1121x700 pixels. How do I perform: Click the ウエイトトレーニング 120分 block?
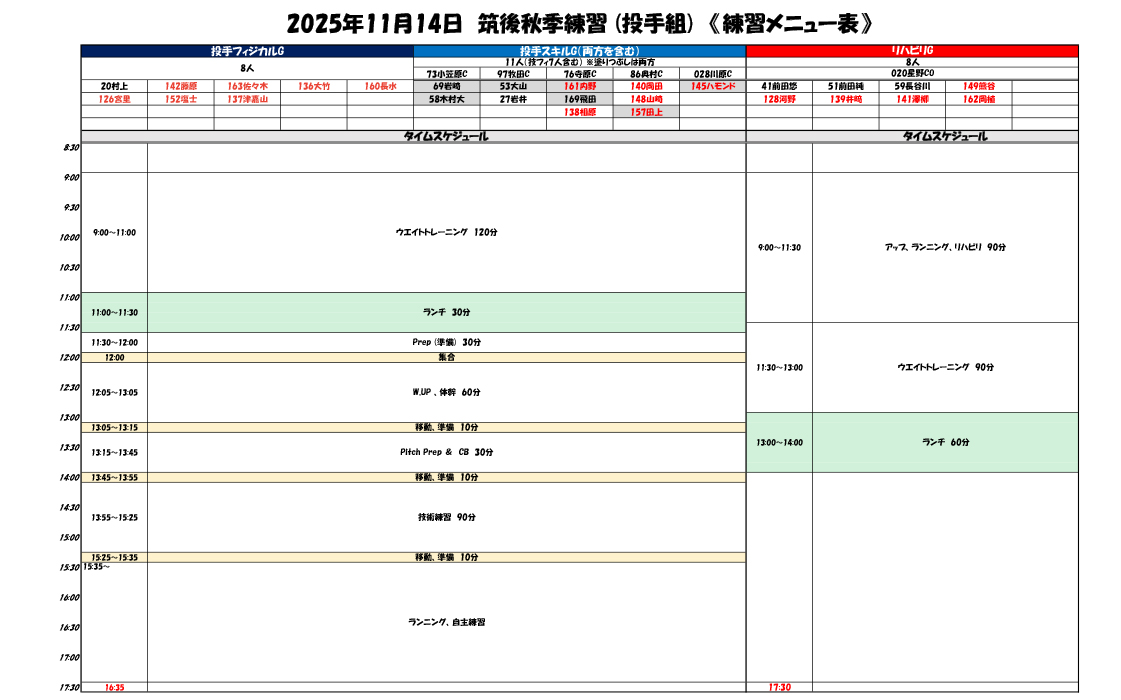(446, 232)
